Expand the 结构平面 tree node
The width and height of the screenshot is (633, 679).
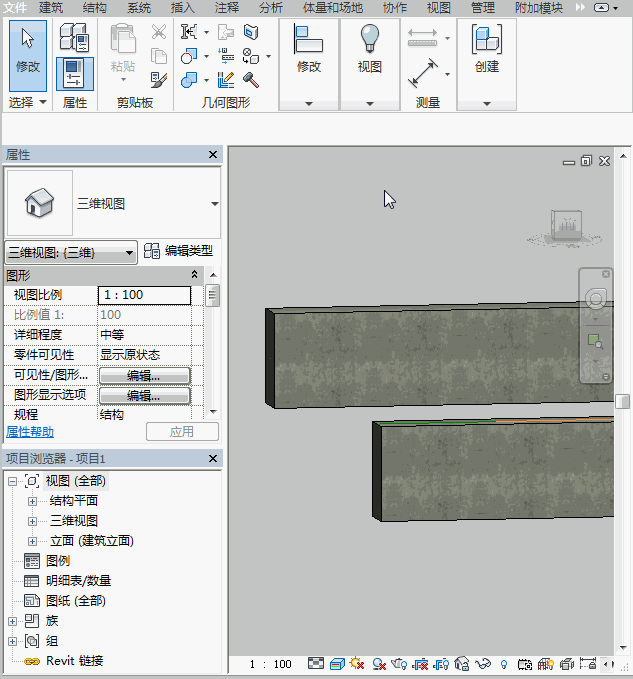32,501
